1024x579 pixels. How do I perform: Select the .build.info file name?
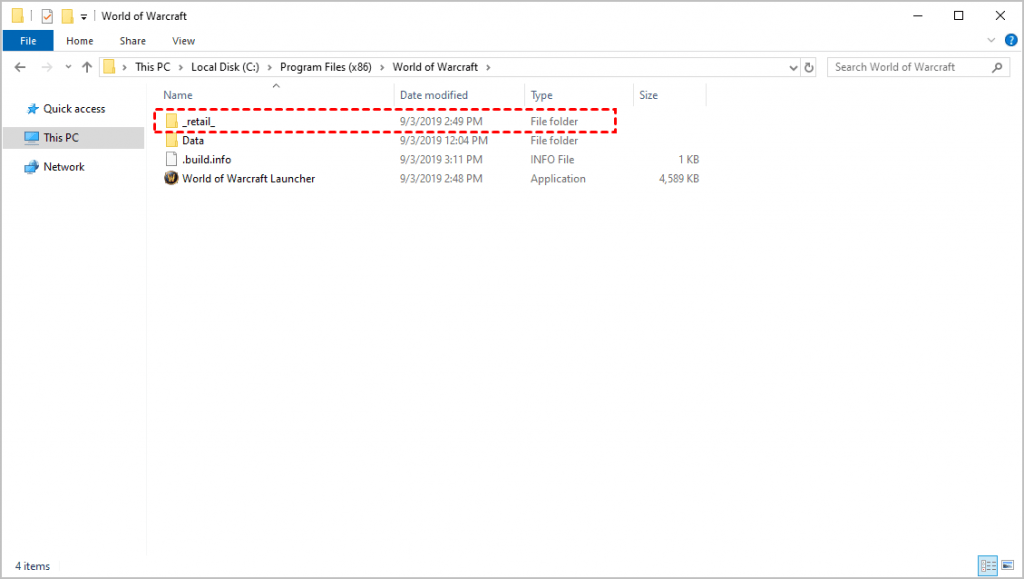[x=206, y=159]
